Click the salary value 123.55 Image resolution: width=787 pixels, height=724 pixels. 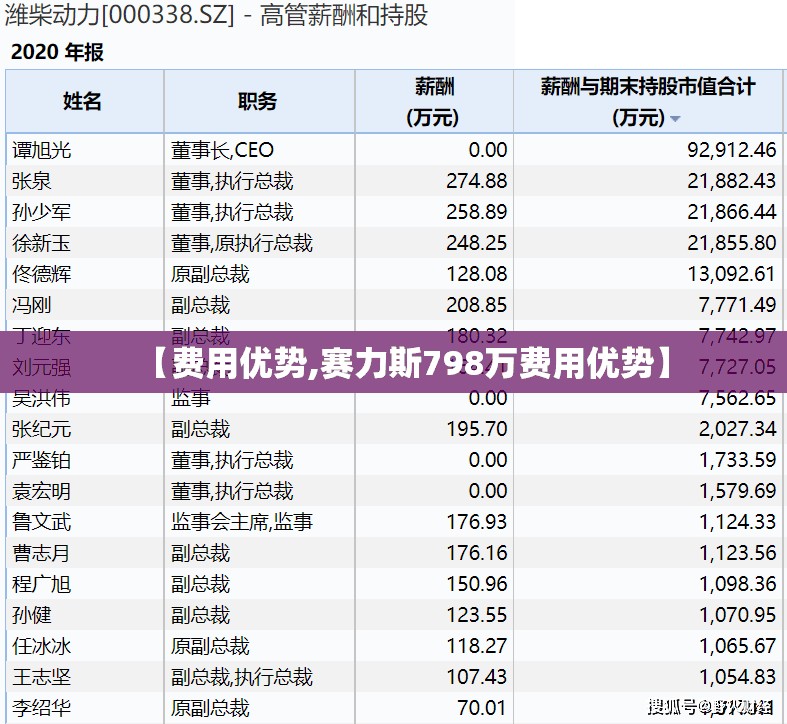tap(477, 615)
